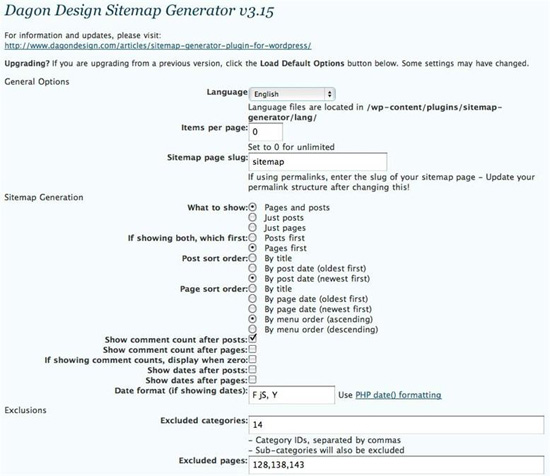This screenshot has height=476, width=550.
Task: Select 'By menu order (ascending)'
Action: point(253,319)
